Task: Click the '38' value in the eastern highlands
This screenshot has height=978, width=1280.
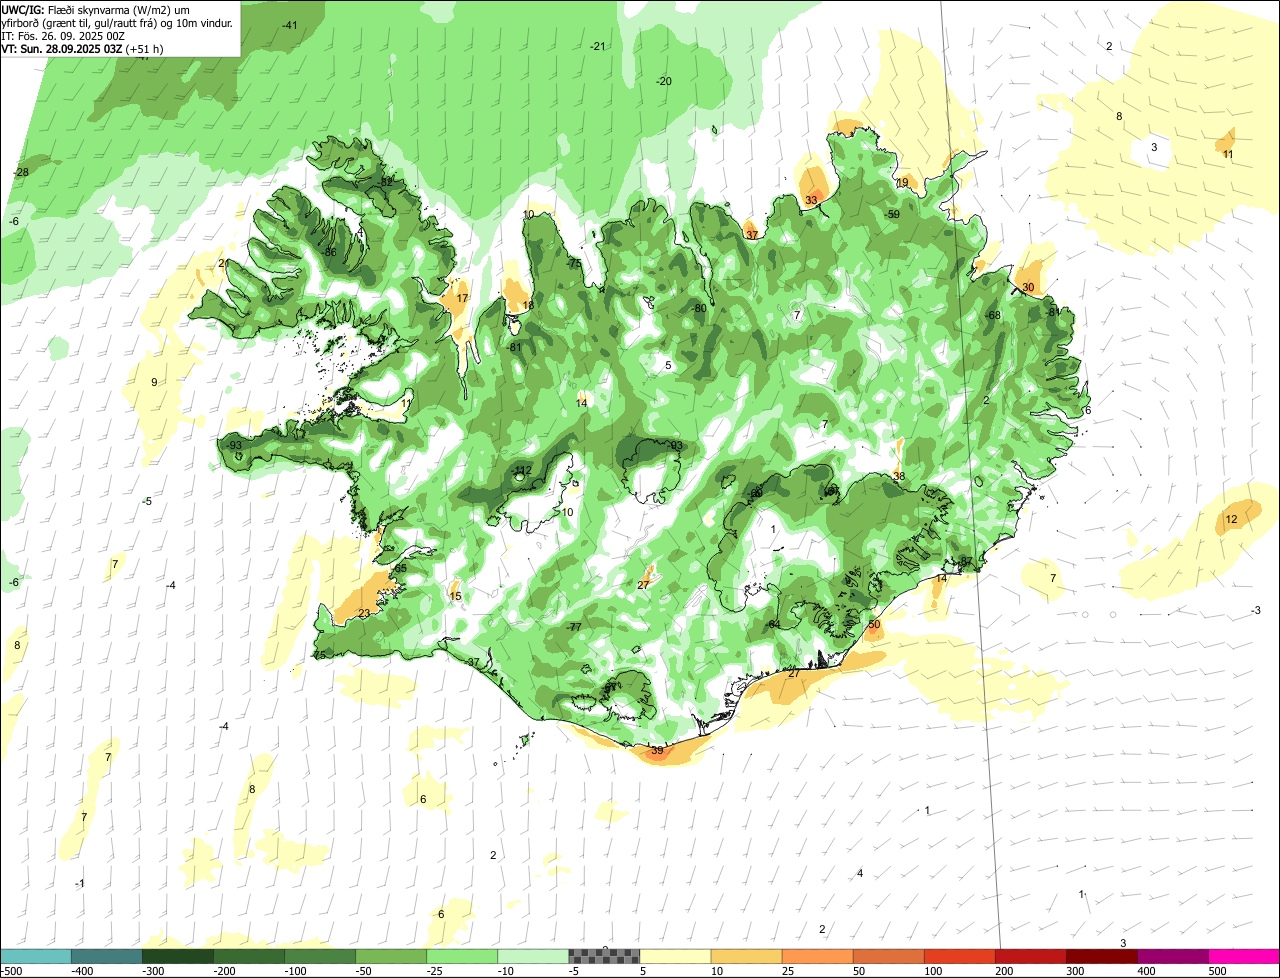Action: 898,476
